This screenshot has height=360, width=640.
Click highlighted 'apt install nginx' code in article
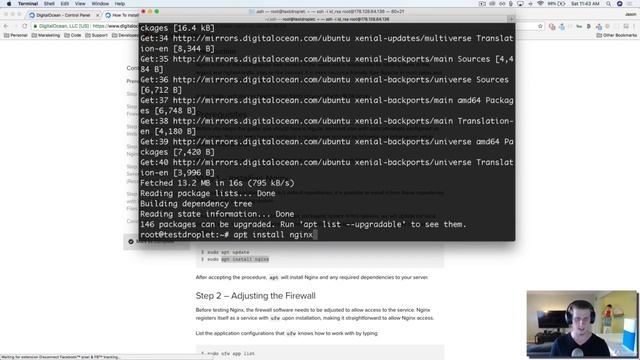245,259
